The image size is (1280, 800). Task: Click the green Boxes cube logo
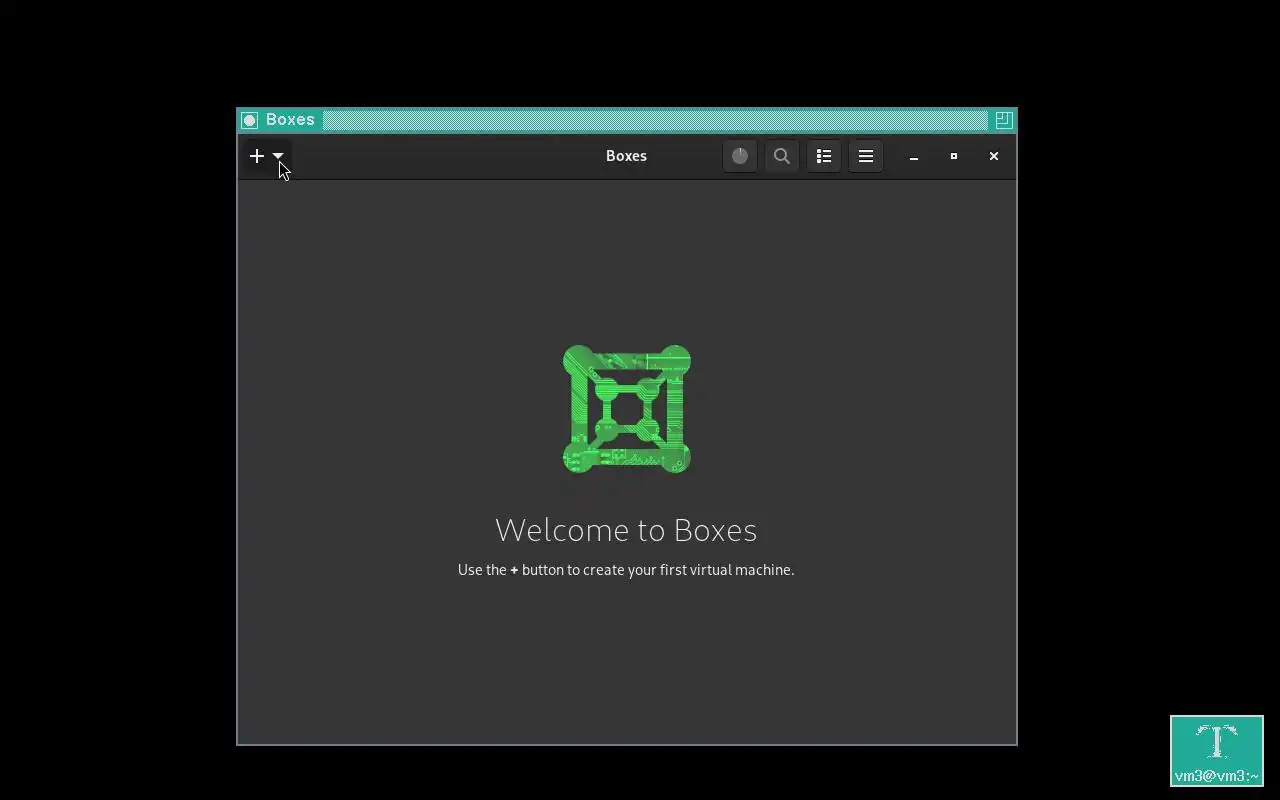(627, 409)
